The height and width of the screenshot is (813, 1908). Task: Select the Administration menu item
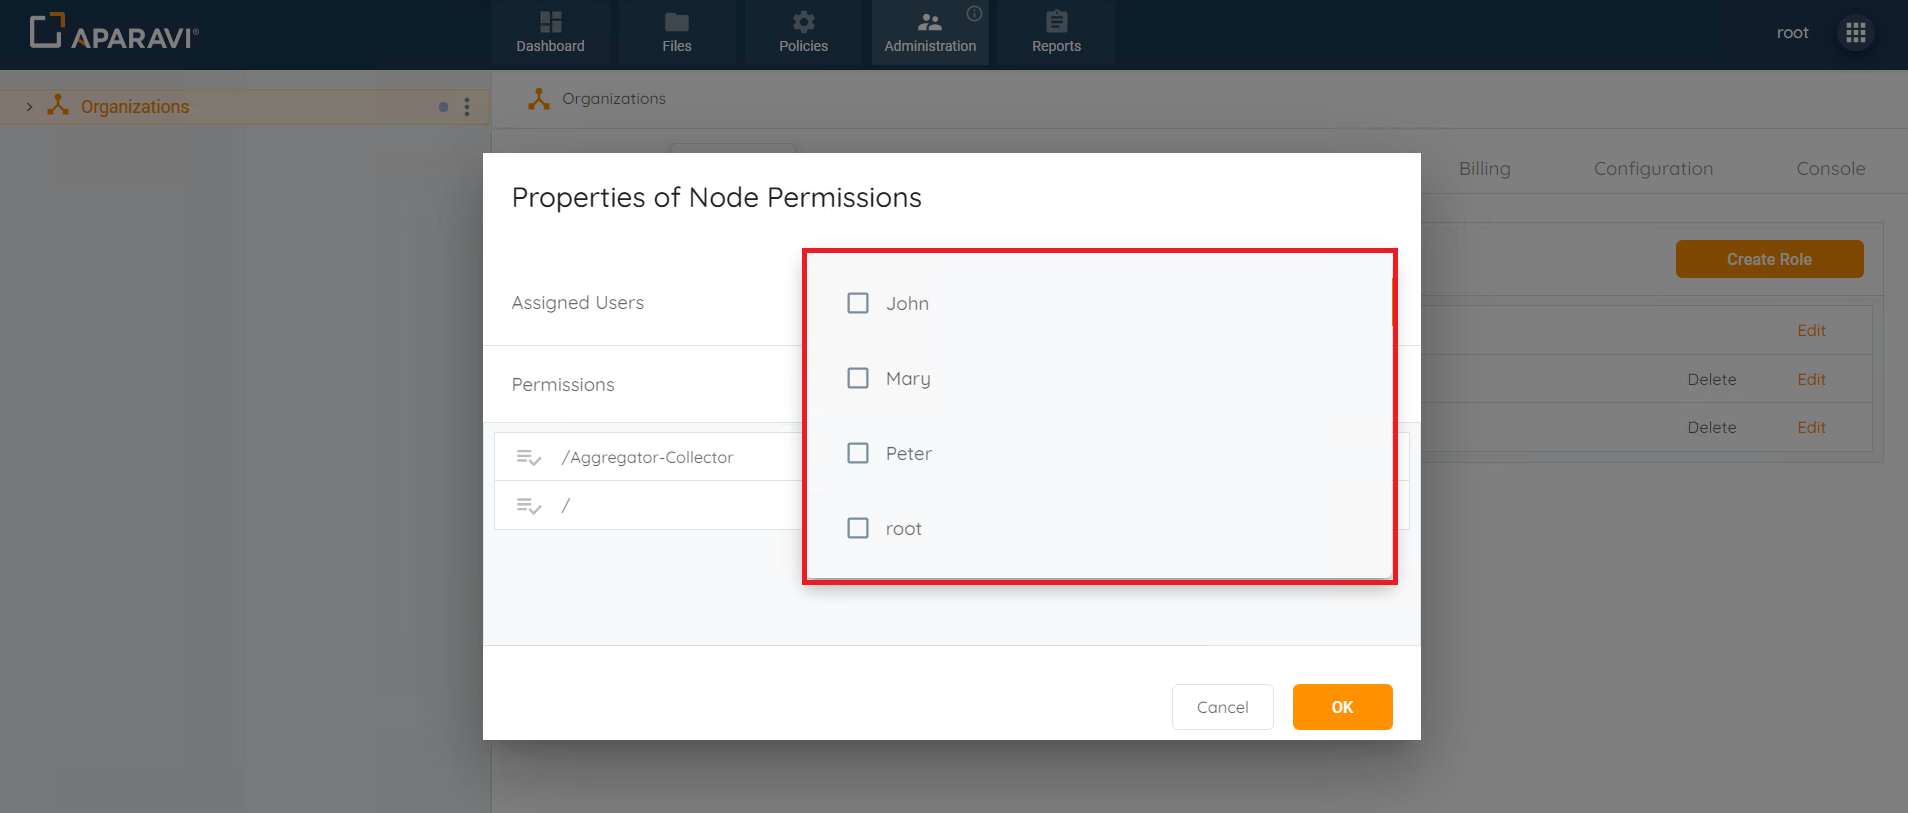click(930, 33)
